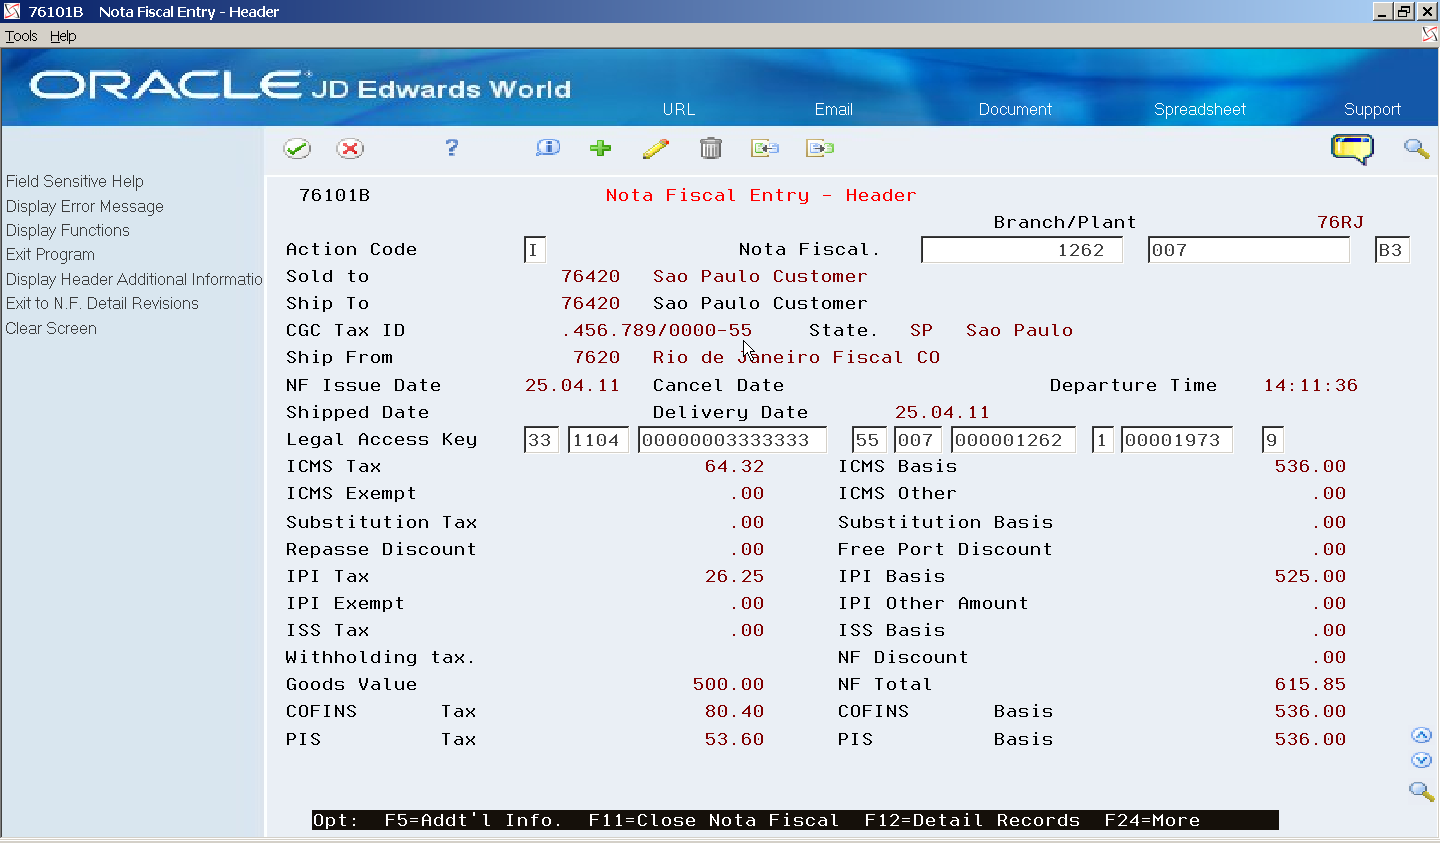
Task: Open the Tools menu
Action: click(21, 36)
